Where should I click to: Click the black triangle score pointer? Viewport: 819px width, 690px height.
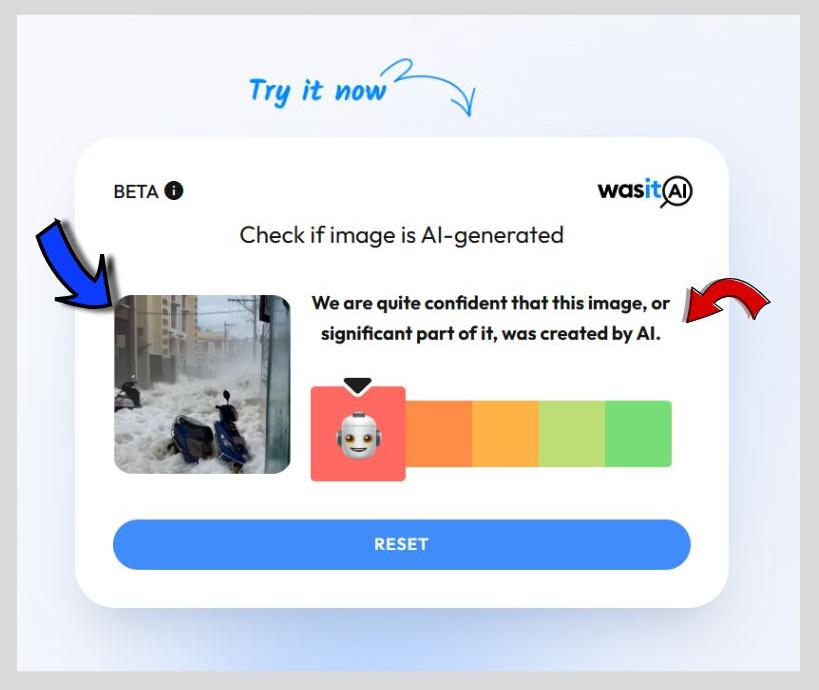[358, 385]
